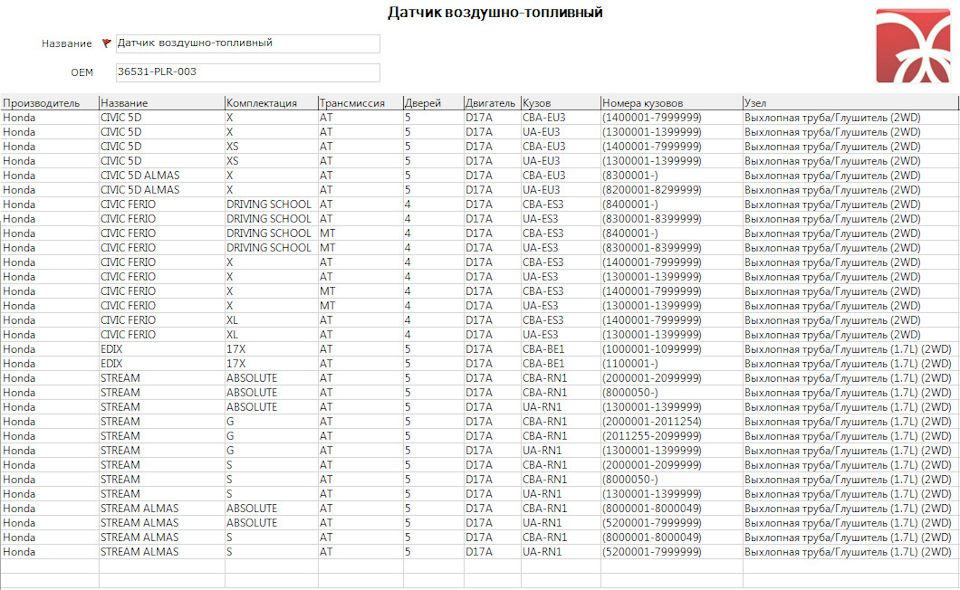The width and height of the screenshot is (960, 590).
Task: Click DRIVING SCHOOL in the MT CBA-ES3 row
Action: pos(269,234)
